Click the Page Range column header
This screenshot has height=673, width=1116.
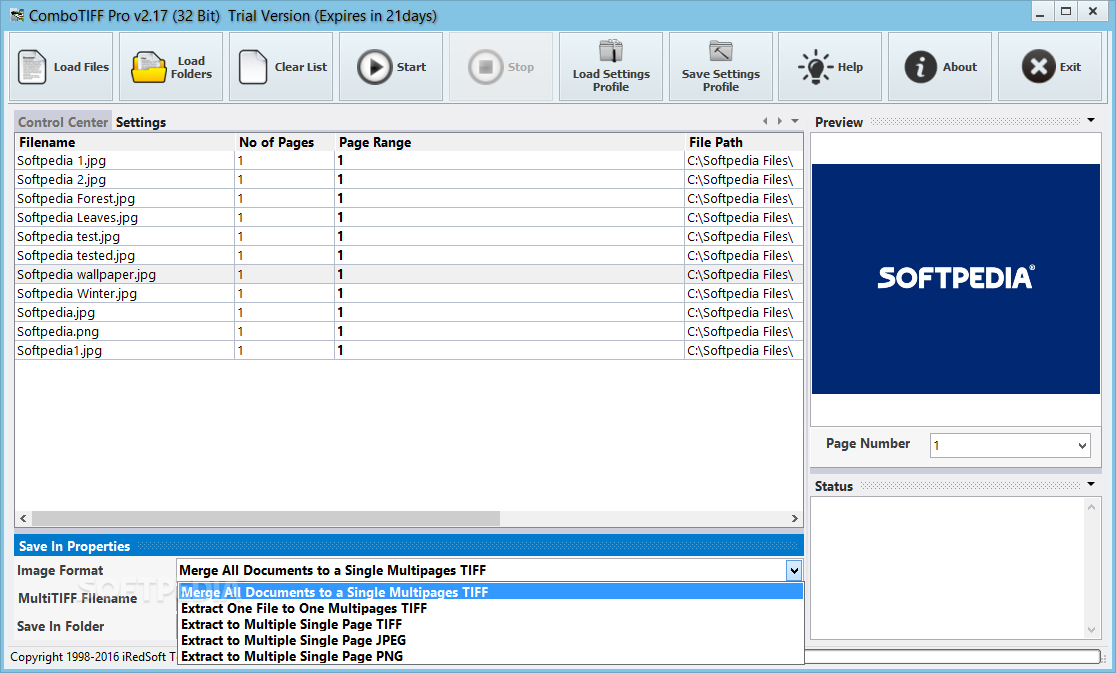(x=510, y=142)
